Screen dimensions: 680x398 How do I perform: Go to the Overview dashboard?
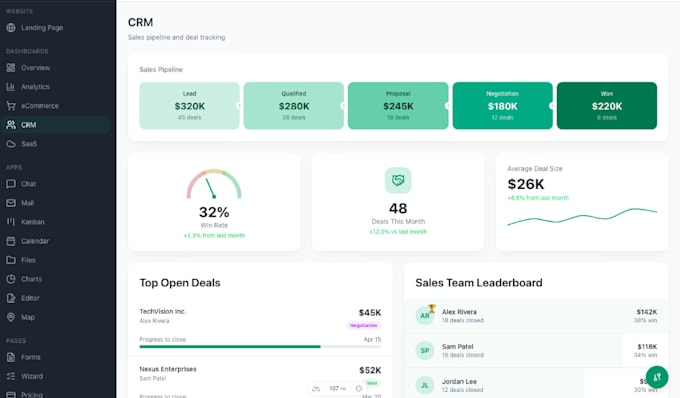36,68
